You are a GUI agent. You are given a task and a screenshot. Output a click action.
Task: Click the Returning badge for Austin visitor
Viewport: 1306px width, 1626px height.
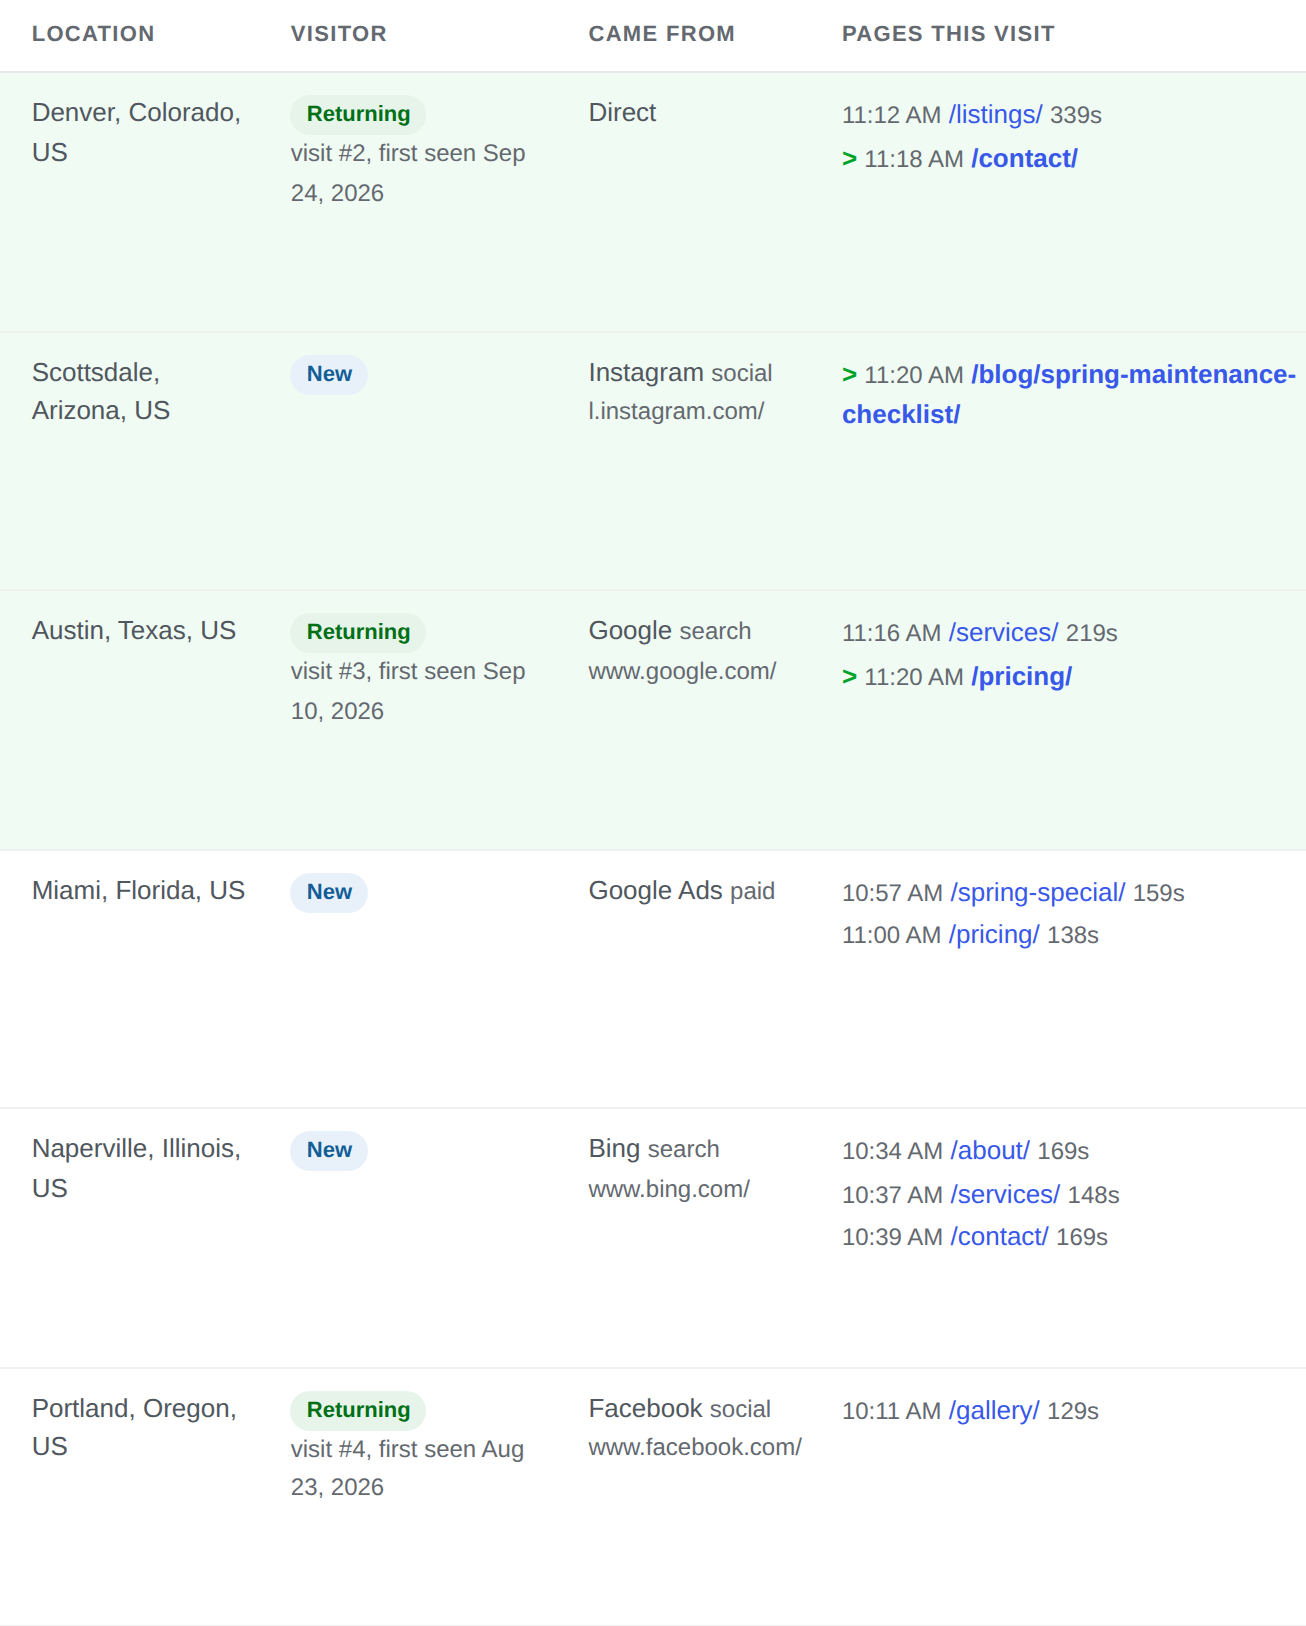[x=358, y=632]
